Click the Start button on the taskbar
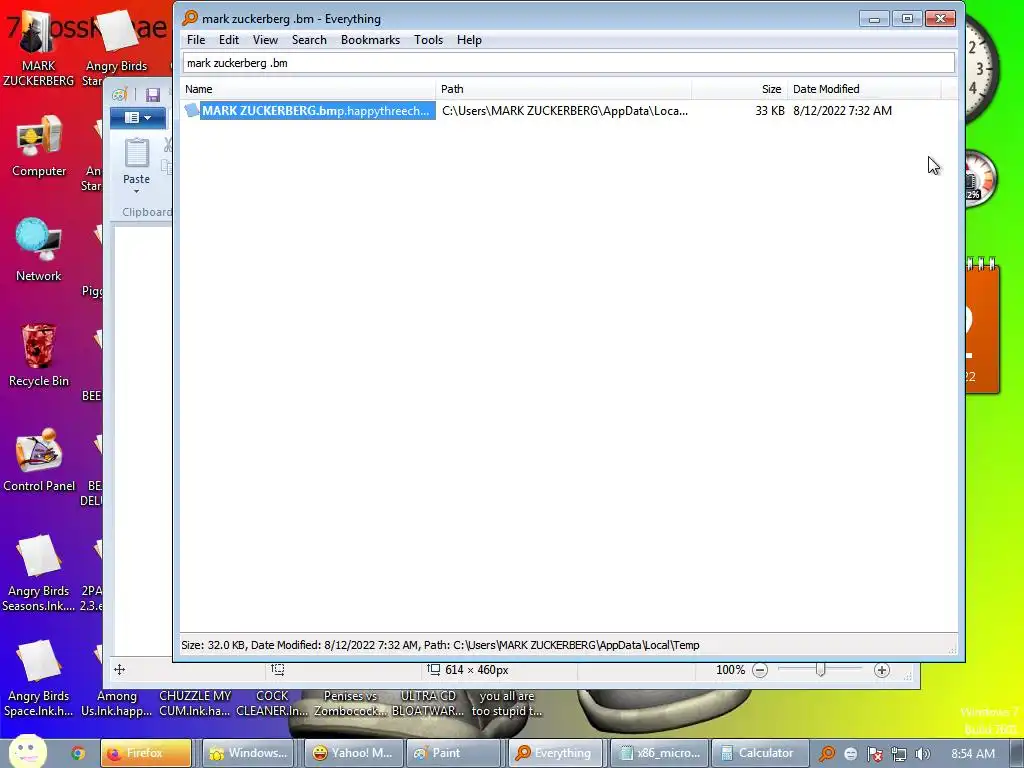1024x768 pixels. click(28, 752)
